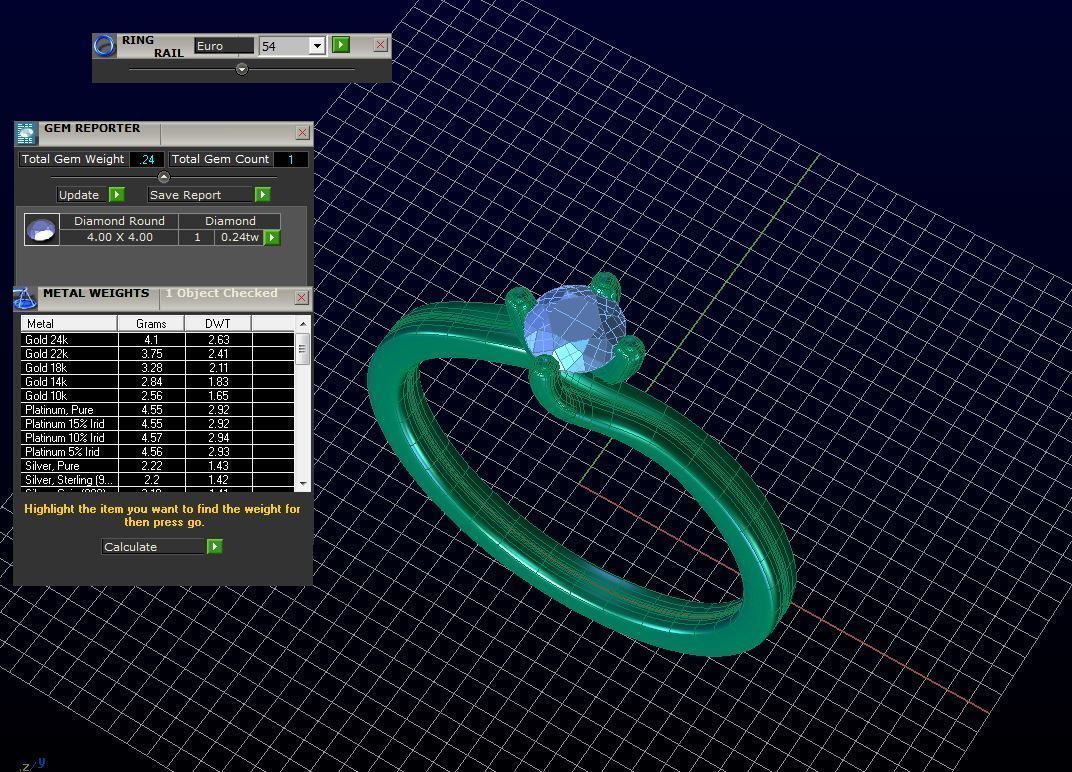Screen dimensions: 1072x772
Task: Select the Gold 10k row
Action: point(158,396)
